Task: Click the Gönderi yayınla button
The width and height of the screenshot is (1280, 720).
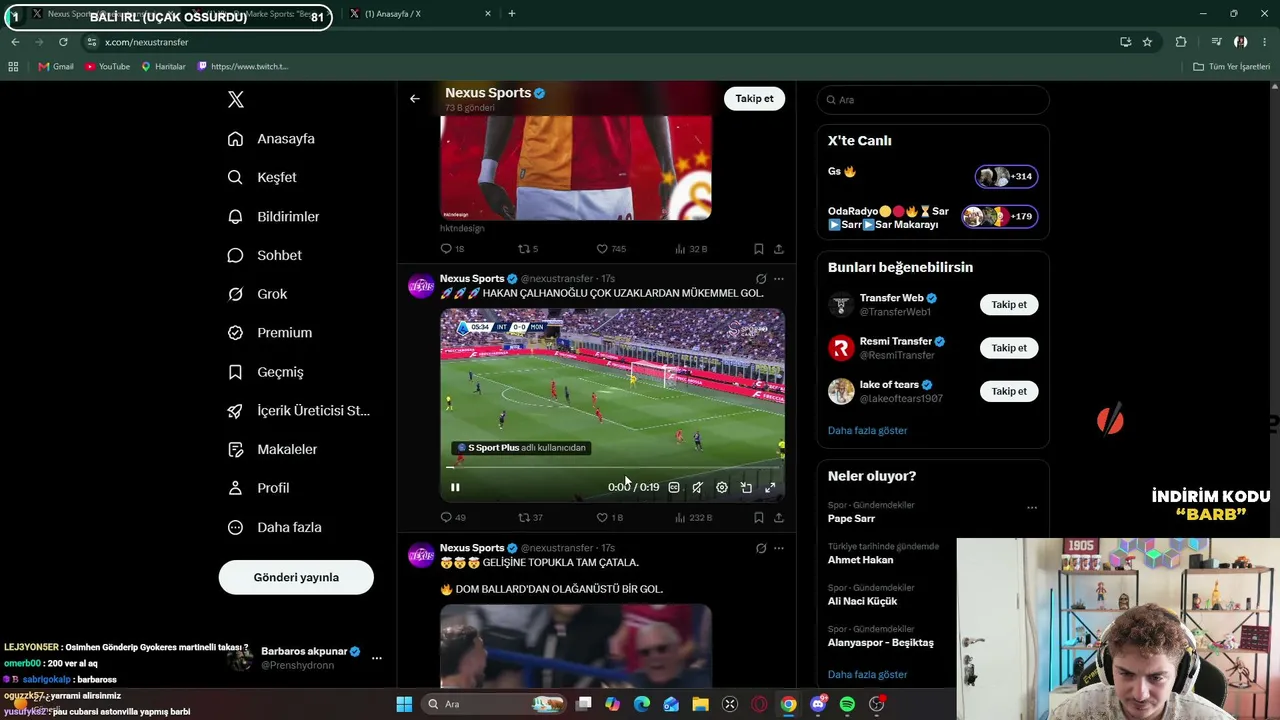Action: (296, 577)
